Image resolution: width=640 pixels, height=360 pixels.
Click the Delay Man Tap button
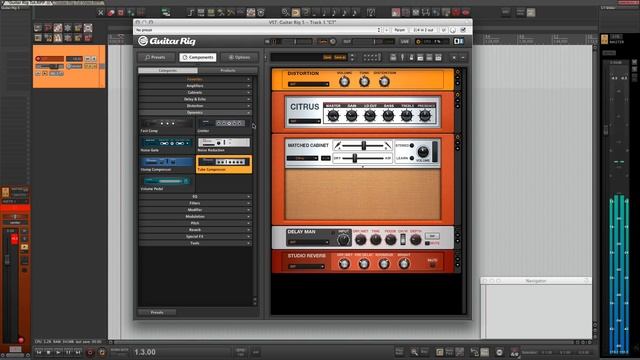(x=432, y=236)
